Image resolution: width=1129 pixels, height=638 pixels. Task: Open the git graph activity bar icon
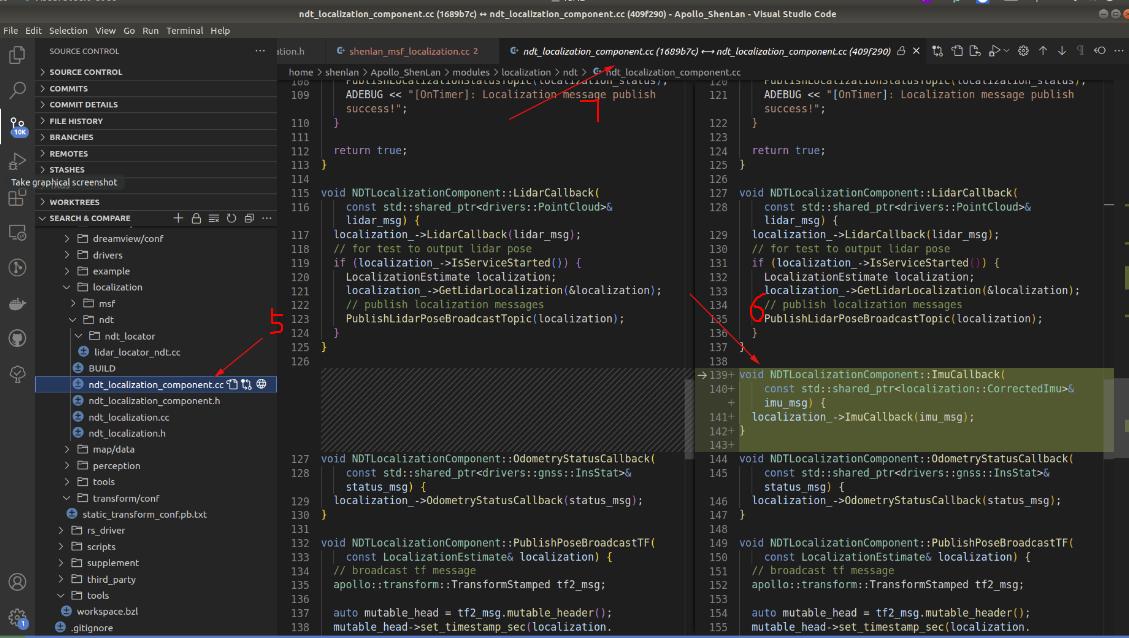coord(17,268)
